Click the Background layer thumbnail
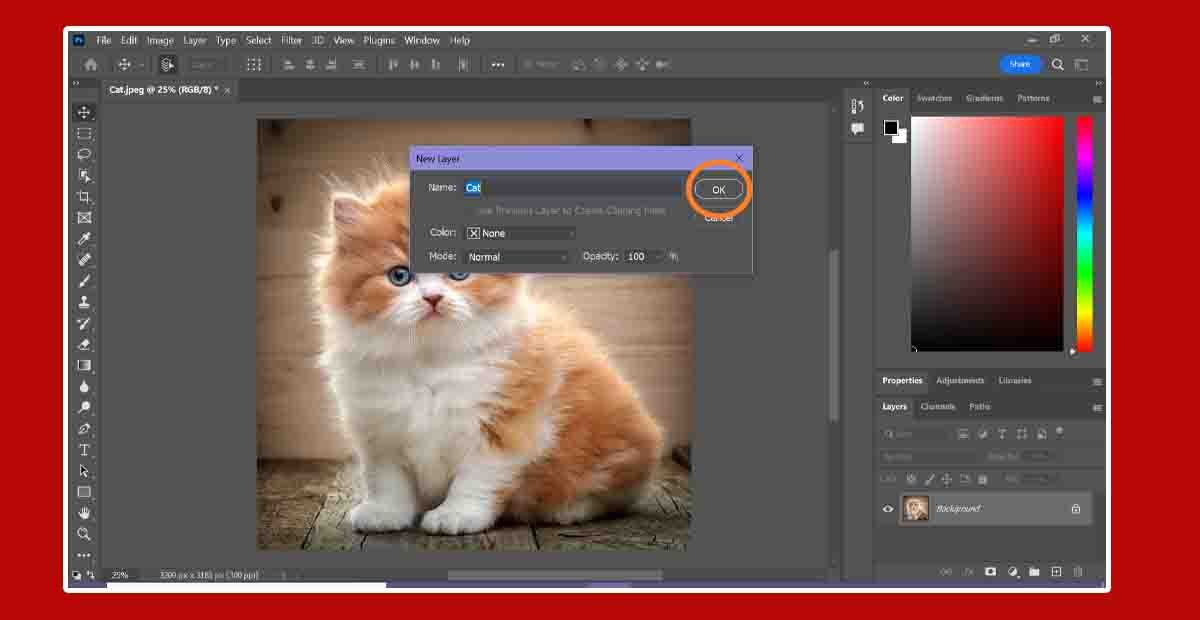The height and width of the screenshot is (620, 1200). pos(915,509)
